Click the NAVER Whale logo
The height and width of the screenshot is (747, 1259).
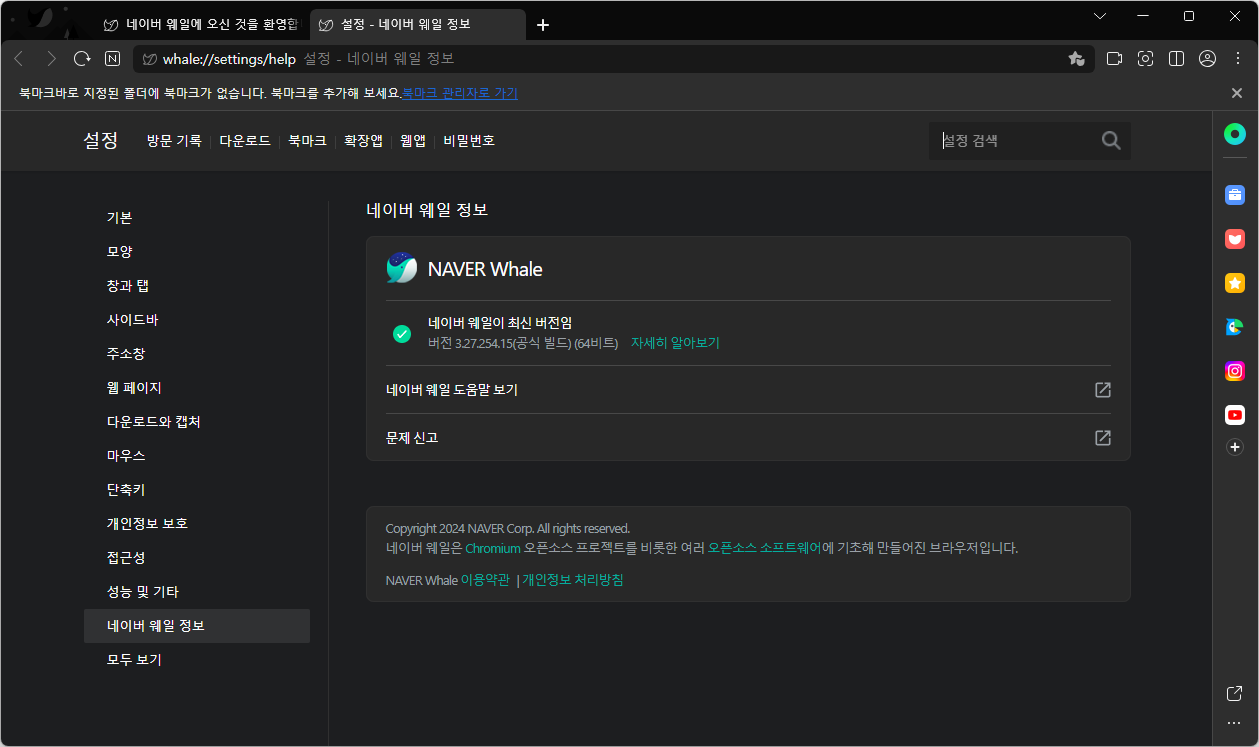(402, 268)
